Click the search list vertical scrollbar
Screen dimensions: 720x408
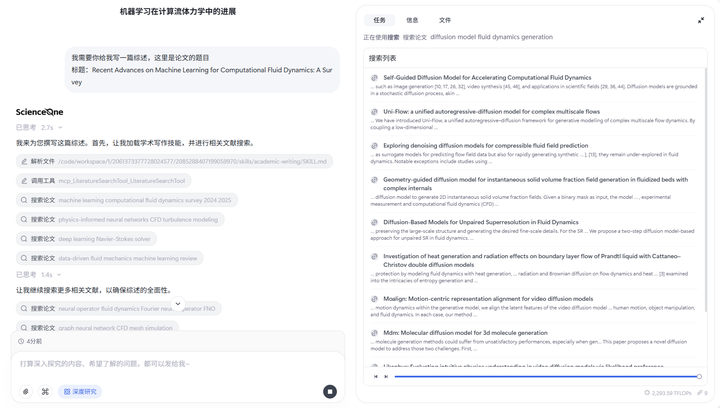[x=706, y=189]
